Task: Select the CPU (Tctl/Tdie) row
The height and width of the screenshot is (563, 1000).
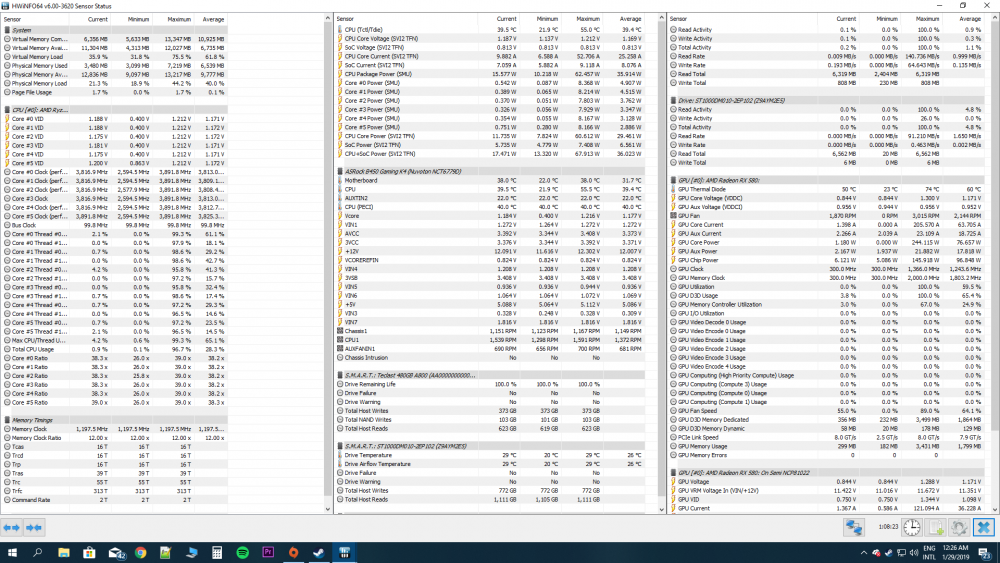Action: (x=490, y=30)
